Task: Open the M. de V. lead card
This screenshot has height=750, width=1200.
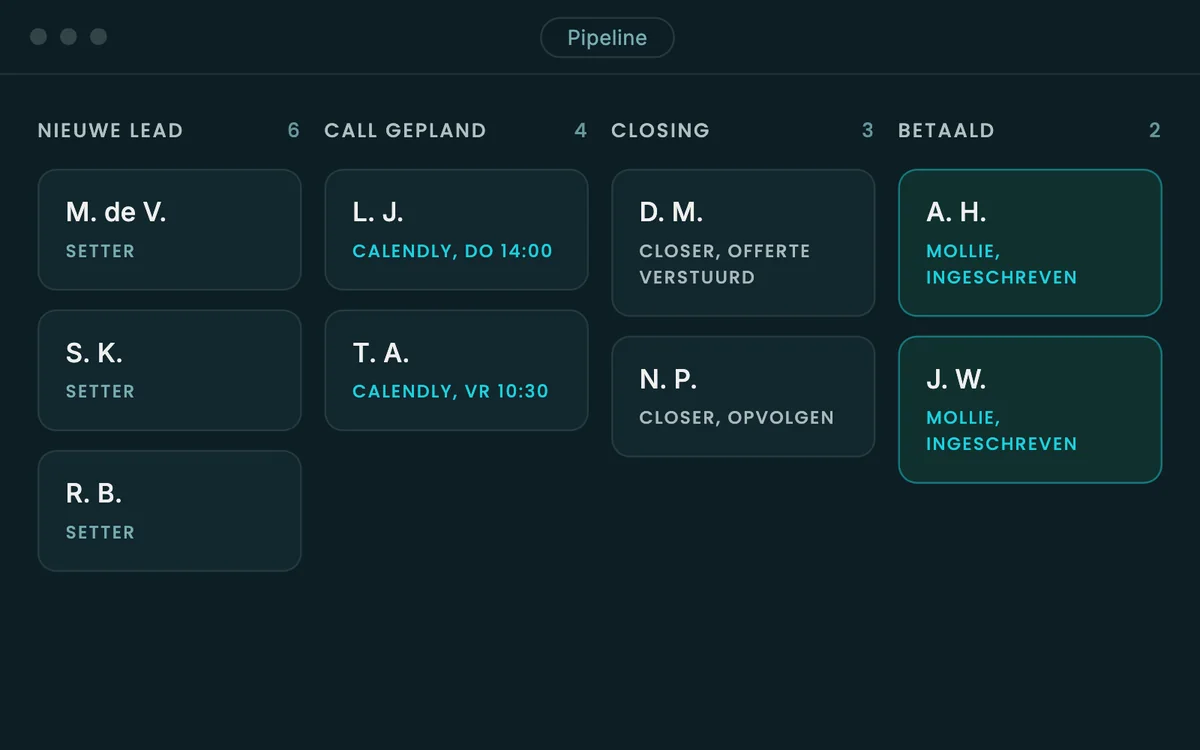Action: tap(169, 230)
